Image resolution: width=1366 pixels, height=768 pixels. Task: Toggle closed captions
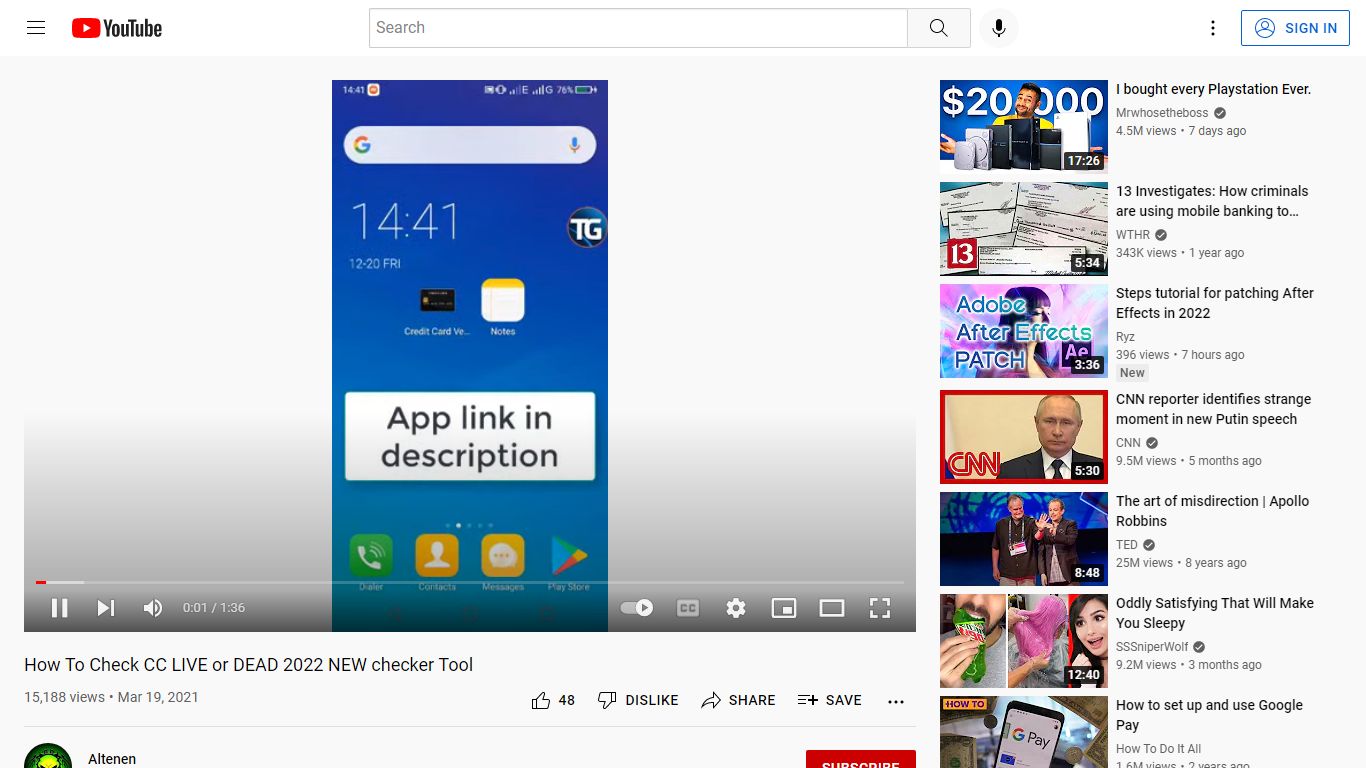tap(688, 608)
